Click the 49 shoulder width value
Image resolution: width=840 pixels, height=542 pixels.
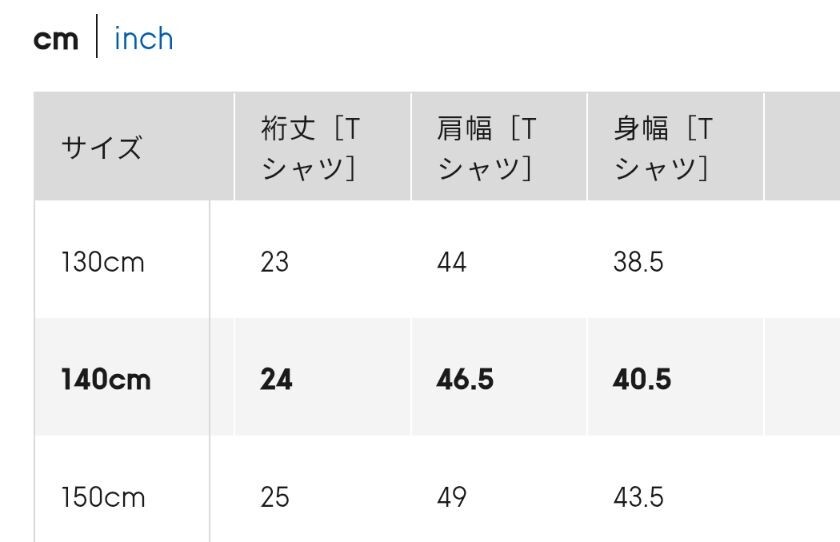[x=451, y=497]
